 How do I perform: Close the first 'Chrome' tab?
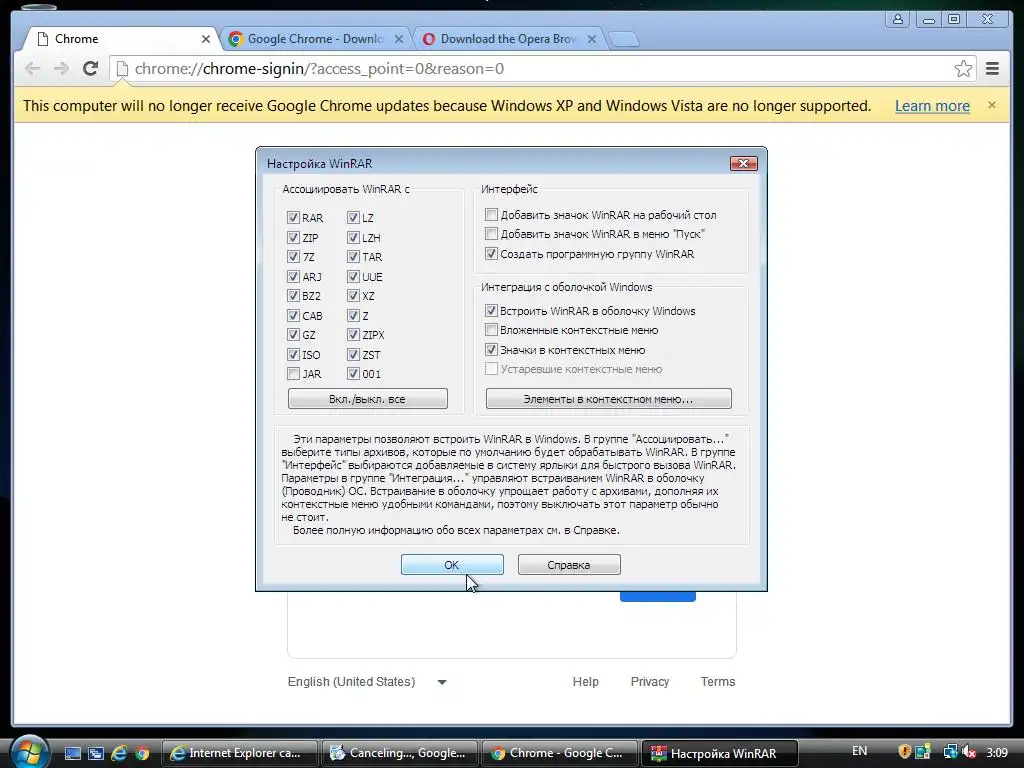[x=206, y=39]
